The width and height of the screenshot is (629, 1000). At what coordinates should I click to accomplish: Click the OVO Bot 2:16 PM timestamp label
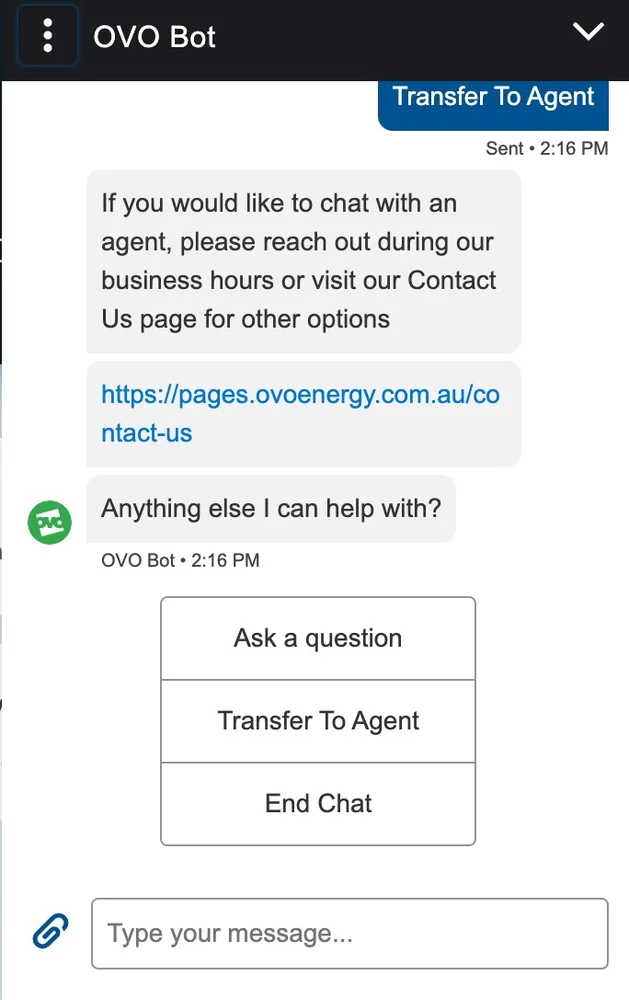(x=180, y=561)
